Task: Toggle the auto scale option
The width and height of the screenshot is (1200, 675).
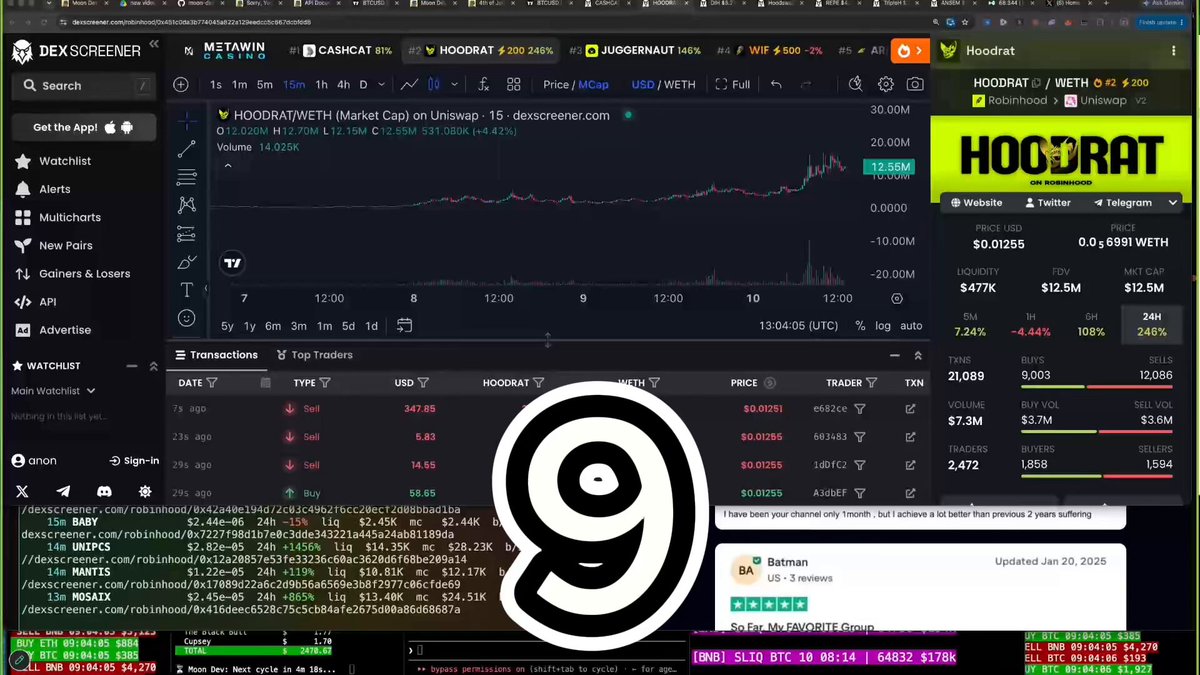Action: (x=911, y=326)
